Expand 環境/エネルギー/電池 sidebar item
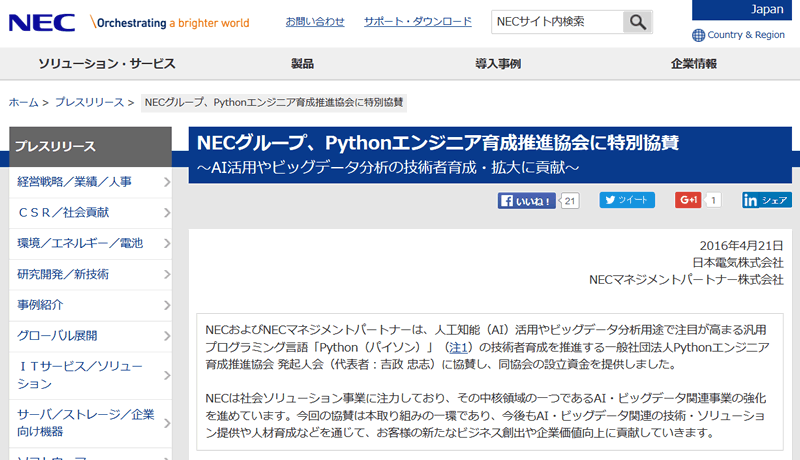Screen dimensions: 800x460 coord(90,243)
